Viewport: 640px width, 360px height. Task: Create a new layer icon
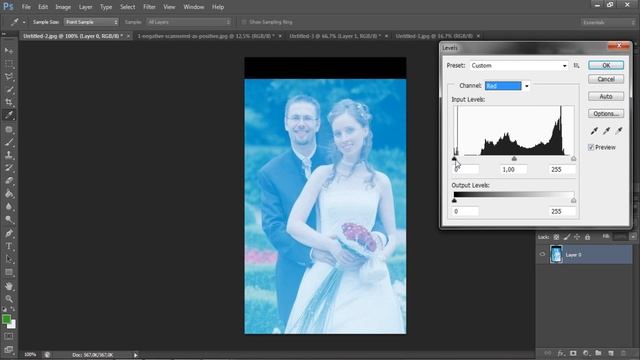tap(611, 353)
